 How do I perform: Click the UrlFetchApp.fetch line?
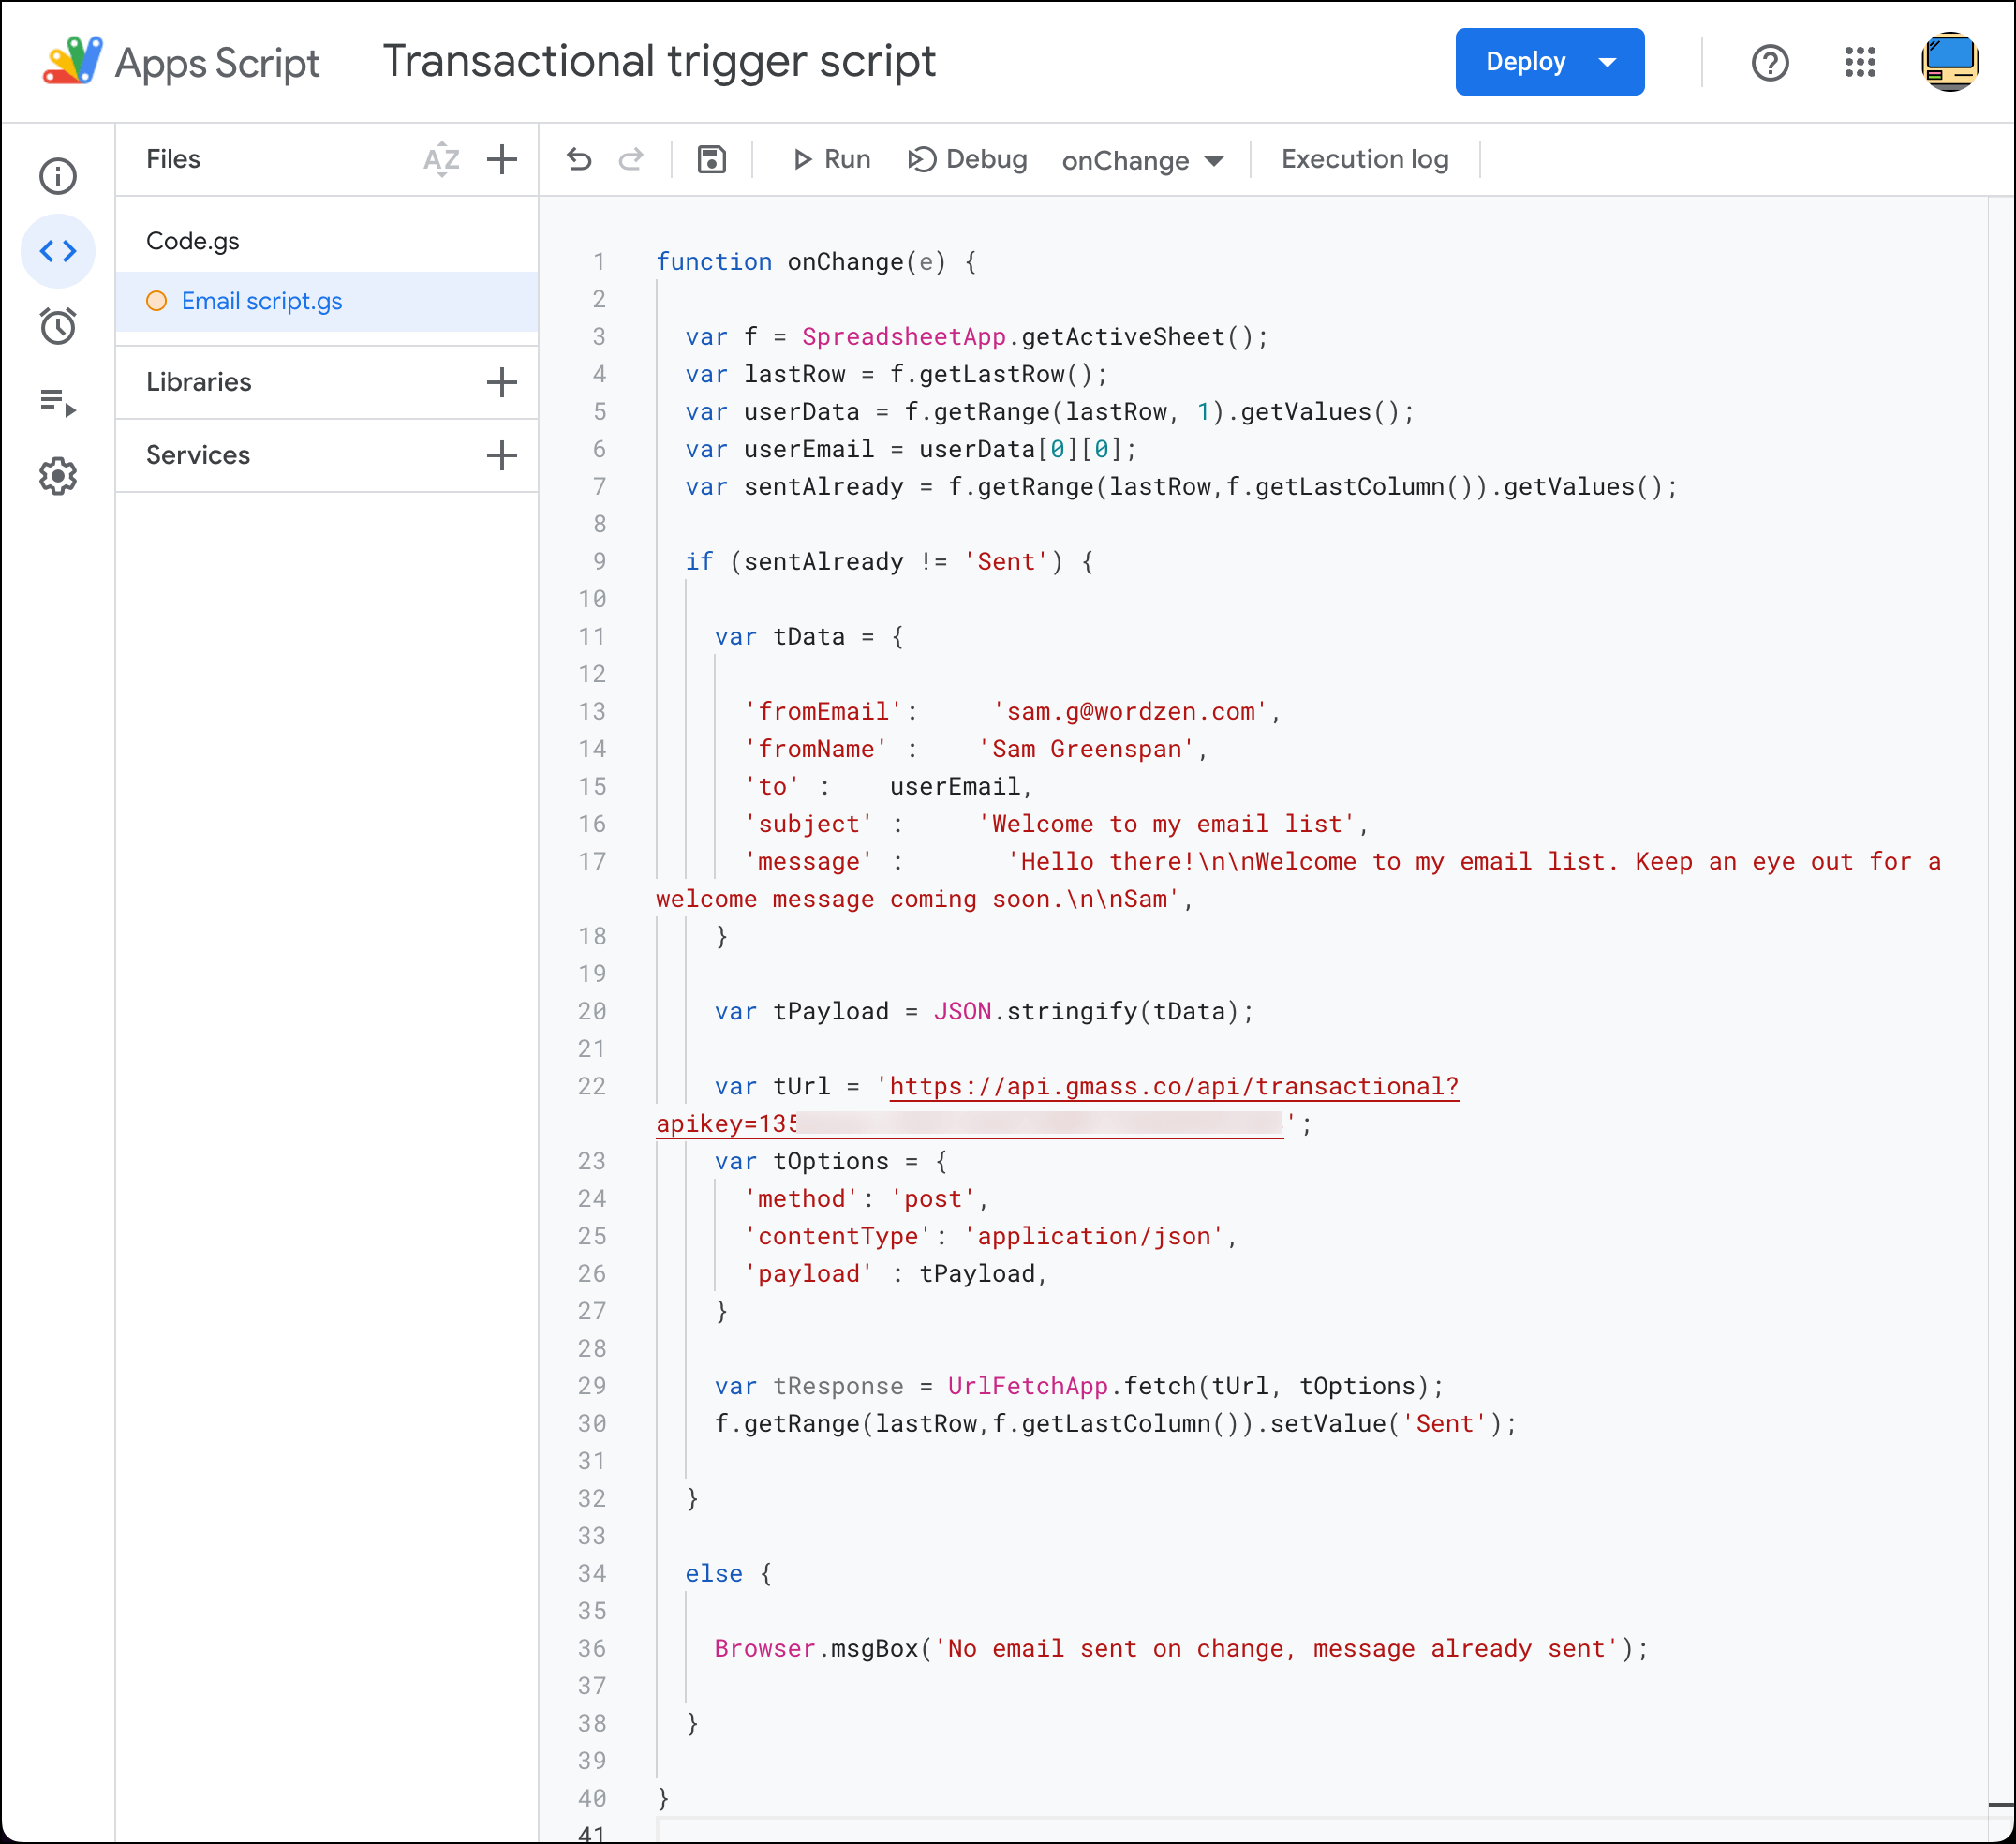[x=1079, y=1387]
